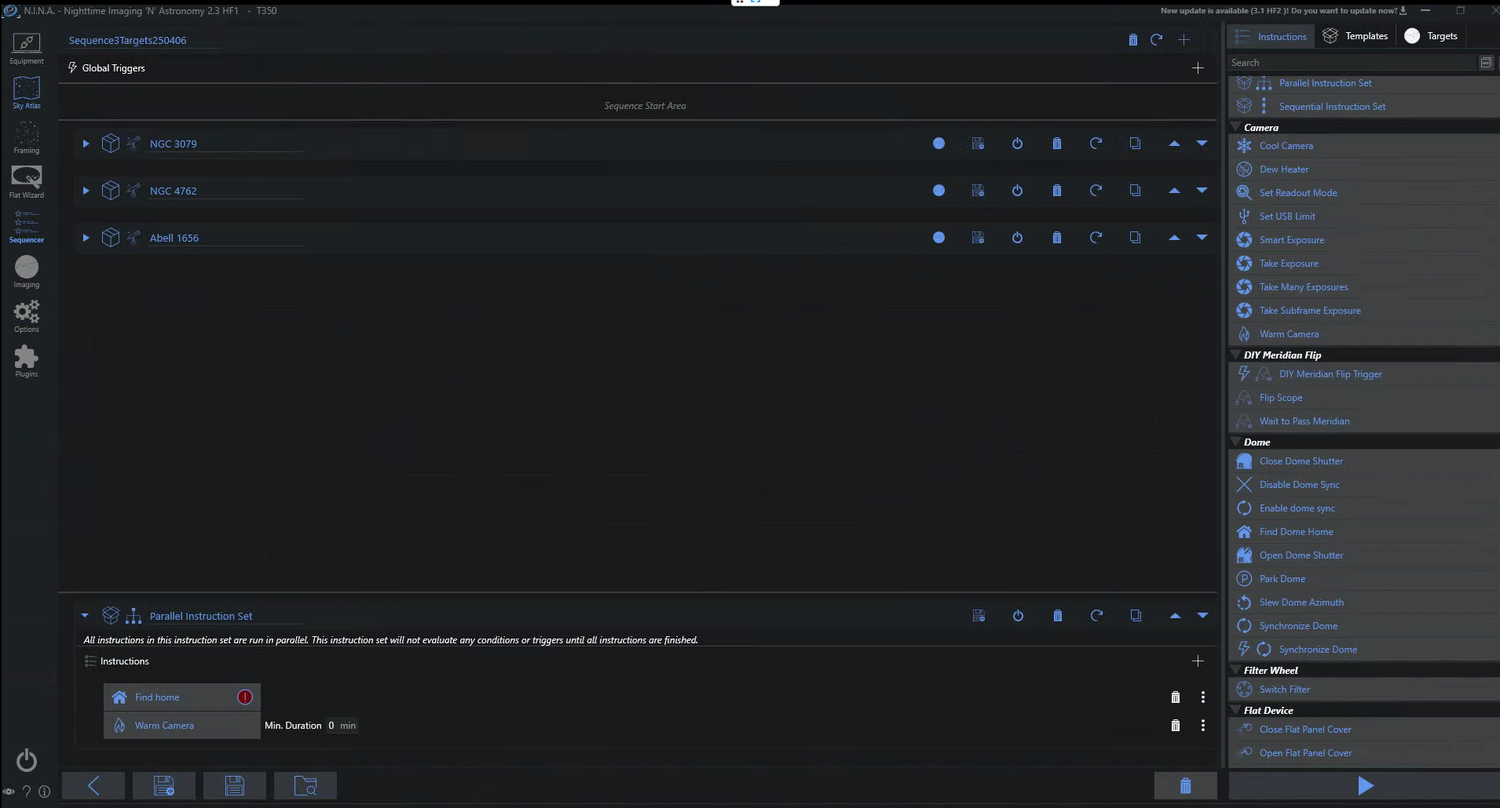The image size is (1500, 808).
Task: Delete the Warm Camera instruction in the set
Action: (1176, 725)
